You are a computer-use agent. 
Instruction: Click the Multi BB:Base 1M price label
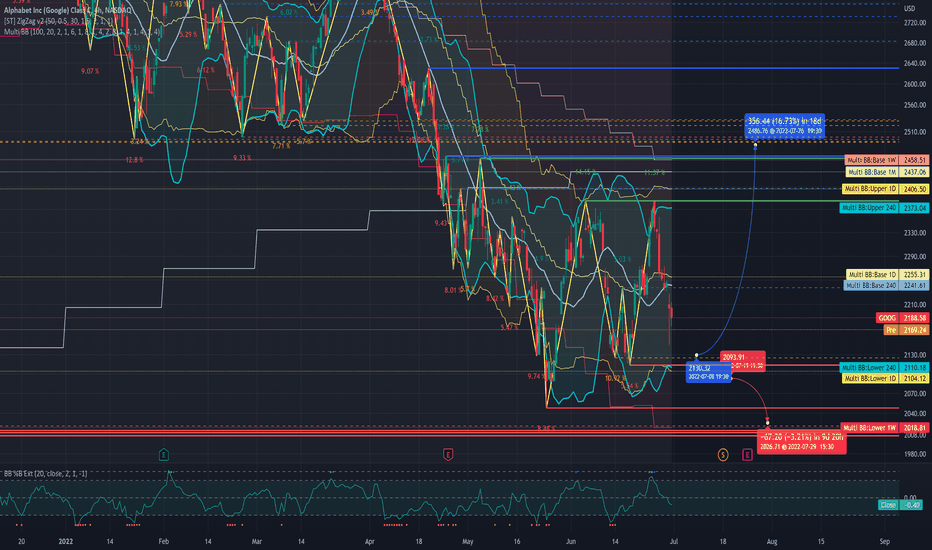[886, 172]
